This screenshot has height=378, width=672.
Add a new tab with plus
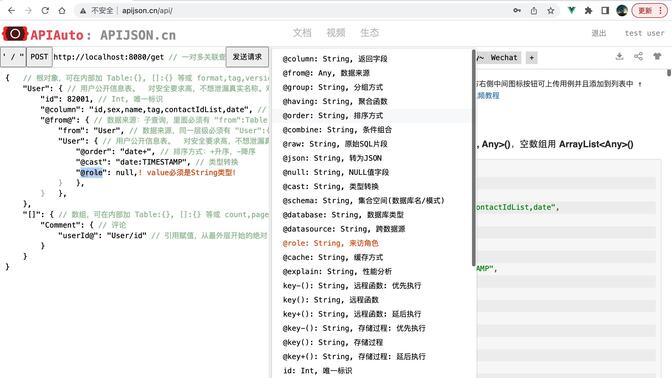pyautogui.click(x=531, y=57)
